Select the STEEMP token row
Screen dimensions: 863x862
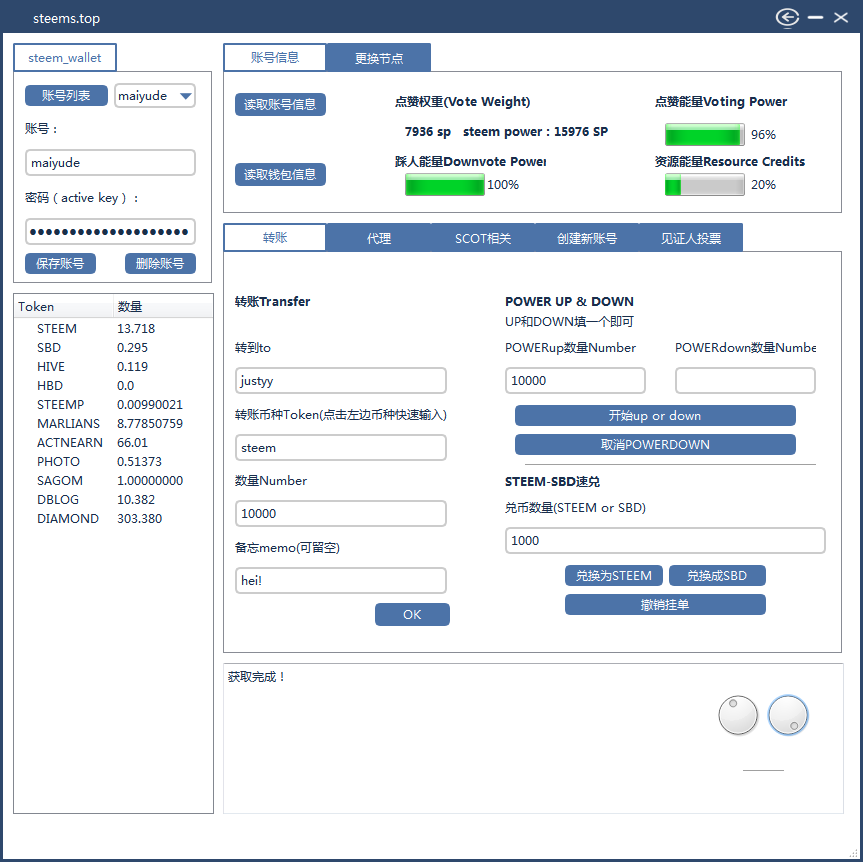pos(113,405)
